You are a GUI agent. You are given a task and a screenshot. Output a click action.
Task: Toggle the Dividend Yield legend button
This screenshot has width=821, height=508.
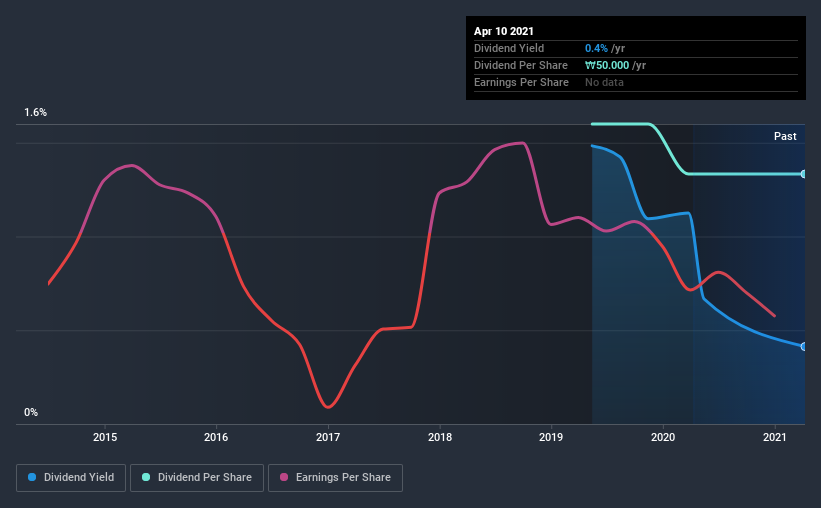[71, 478]
